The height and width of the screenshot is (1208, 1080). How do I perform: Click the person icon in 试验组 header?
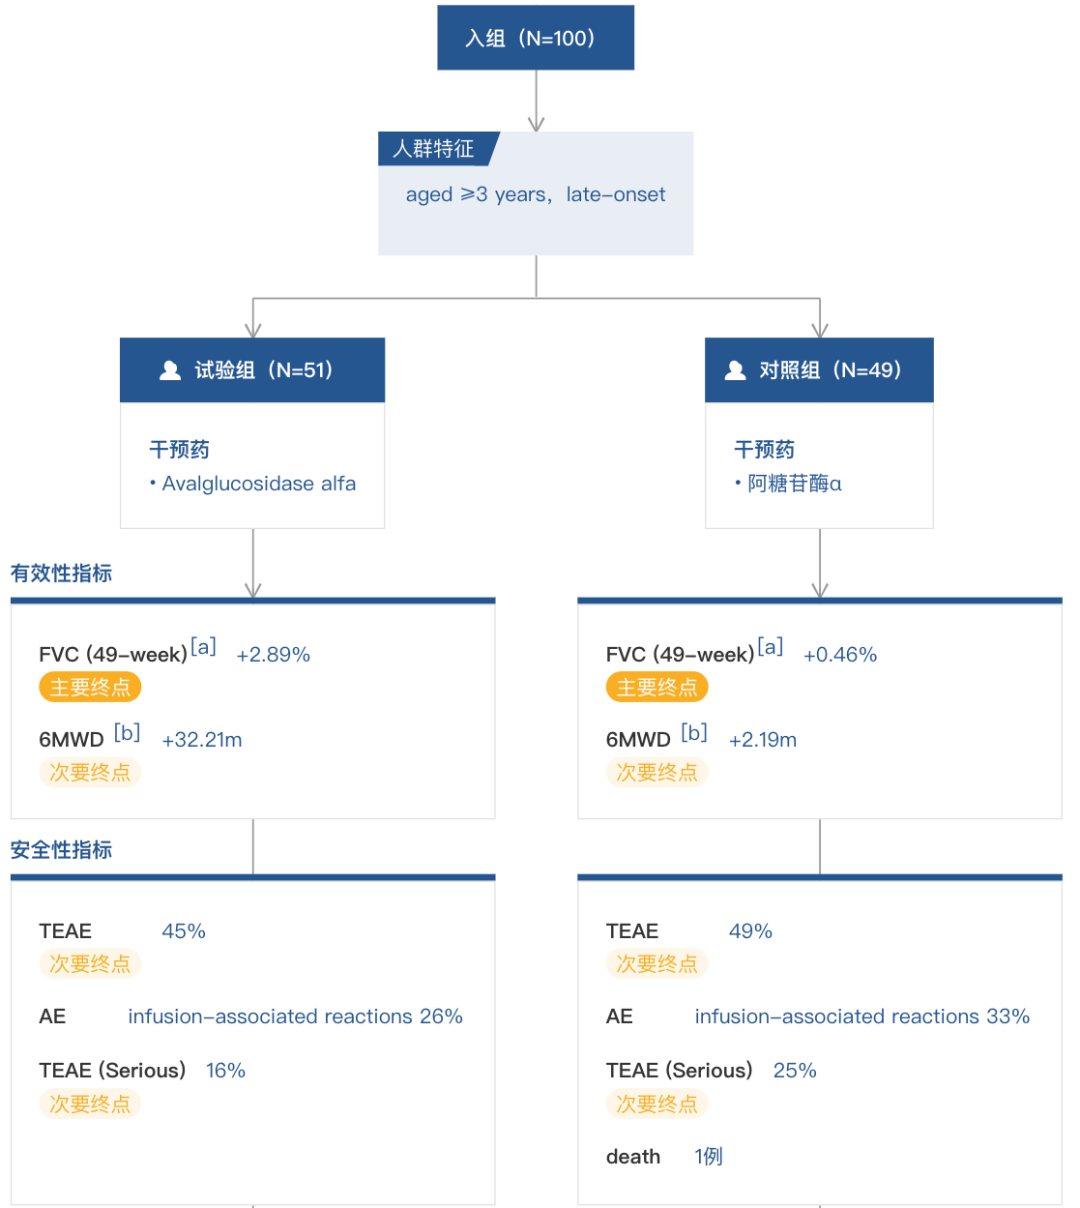(x=170, y=371)
